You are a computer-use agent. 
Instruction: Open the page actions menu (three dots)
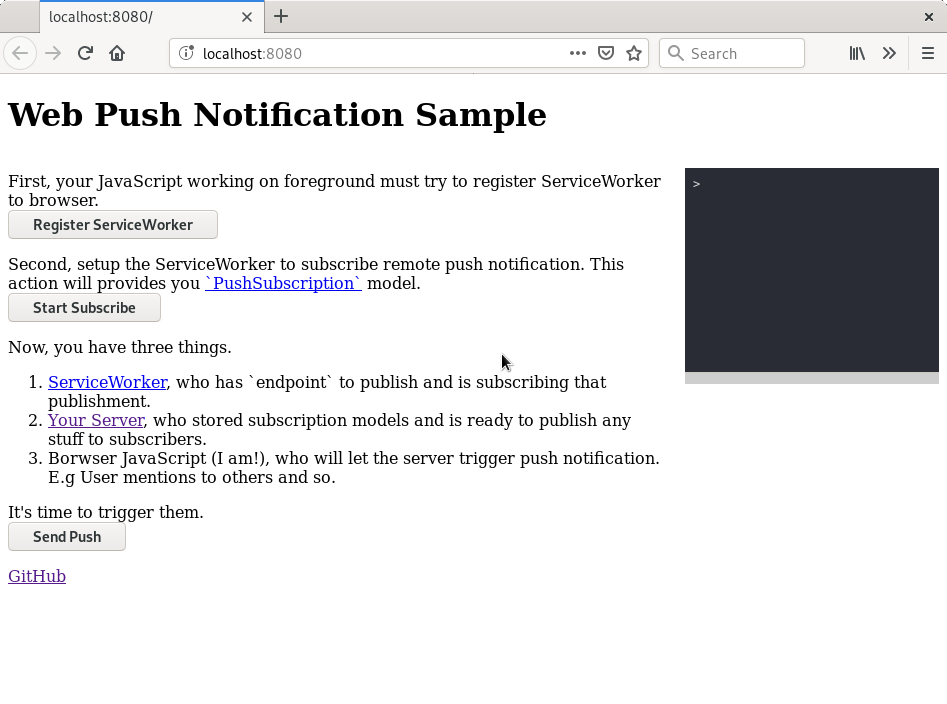tap(578, 52)
